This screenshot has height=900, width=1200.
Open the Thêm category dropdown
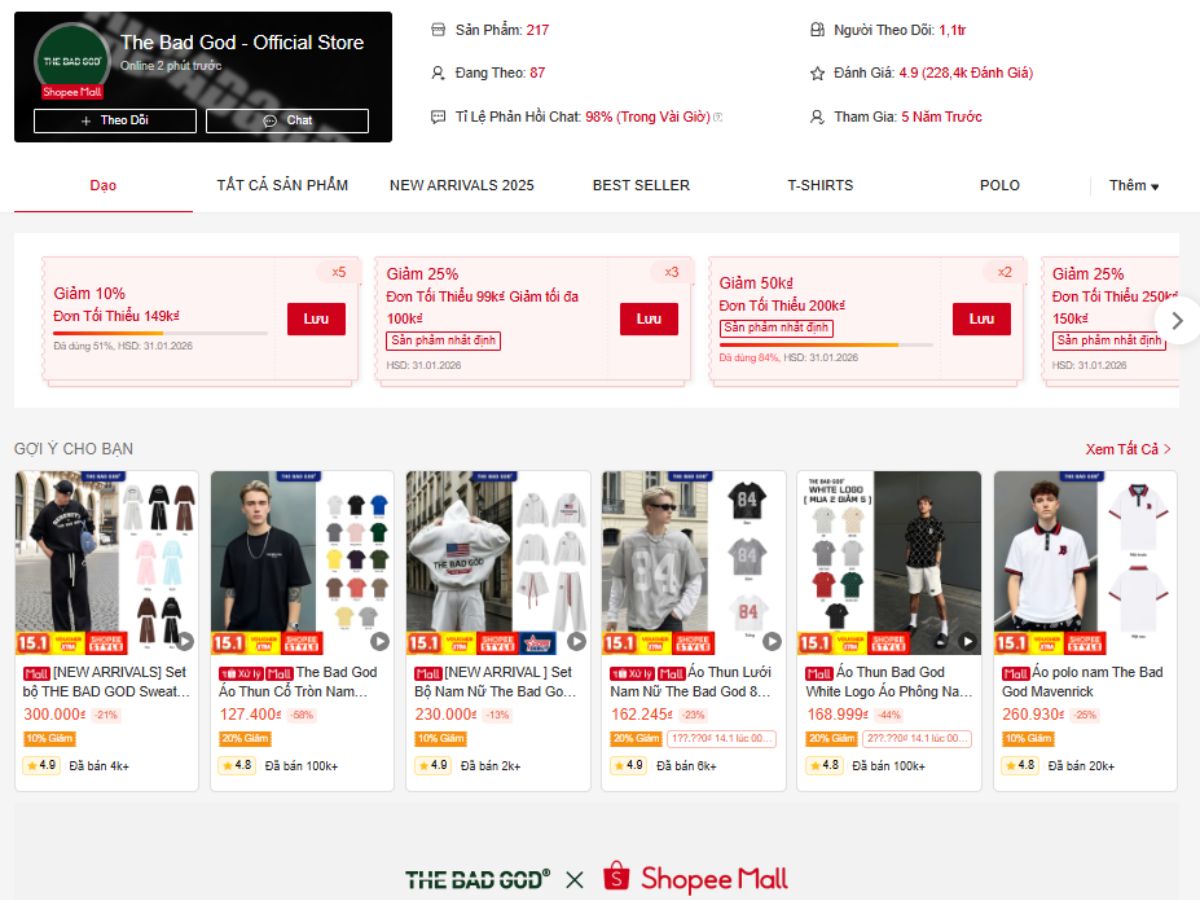coord(1134,185)
